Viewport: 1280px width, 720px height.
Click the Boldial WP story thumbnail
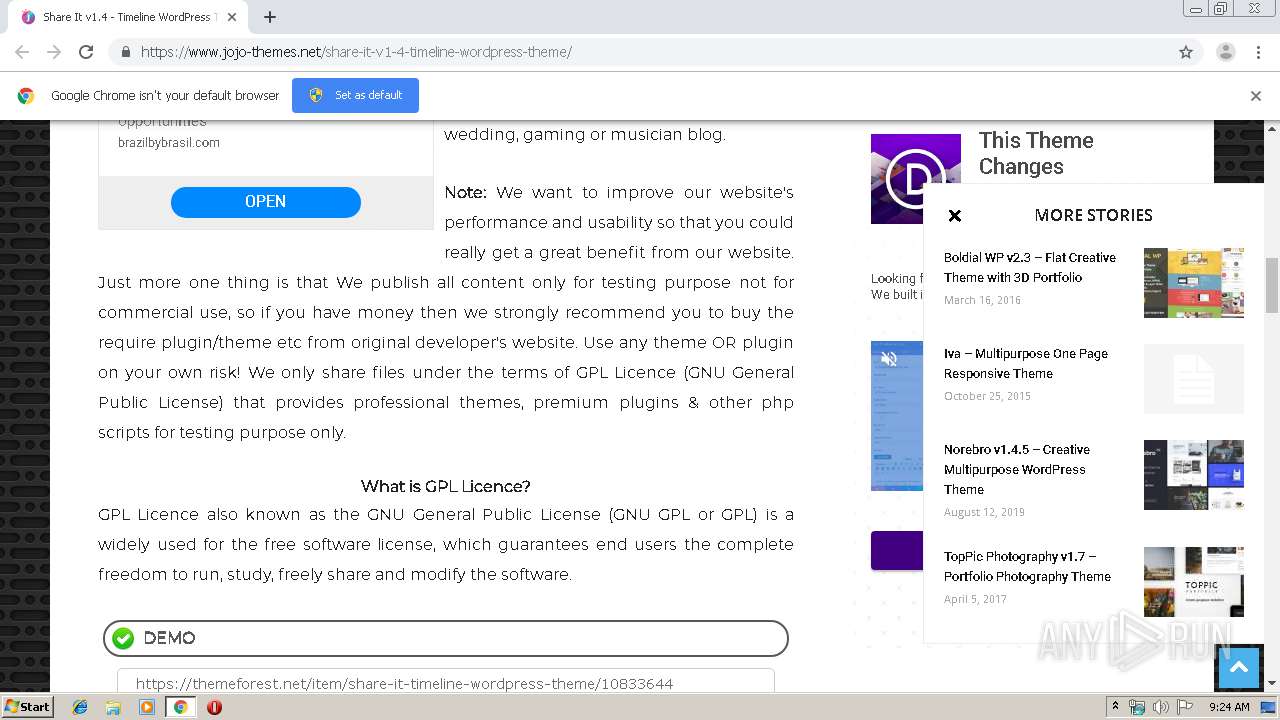[1194, 283]
